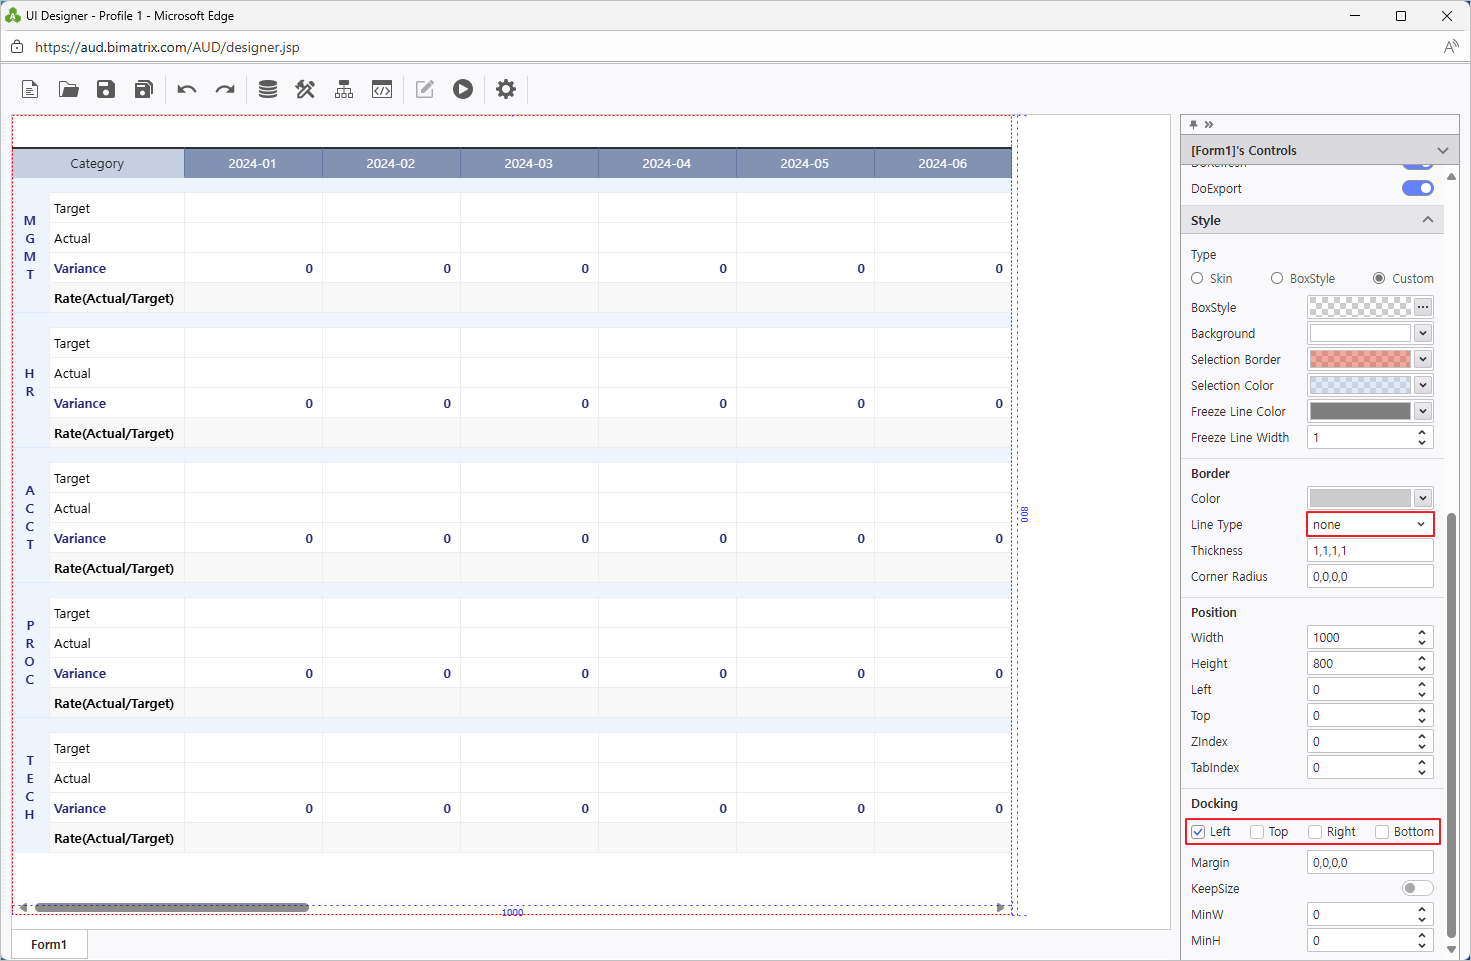Save the current form

click(105, 89)
